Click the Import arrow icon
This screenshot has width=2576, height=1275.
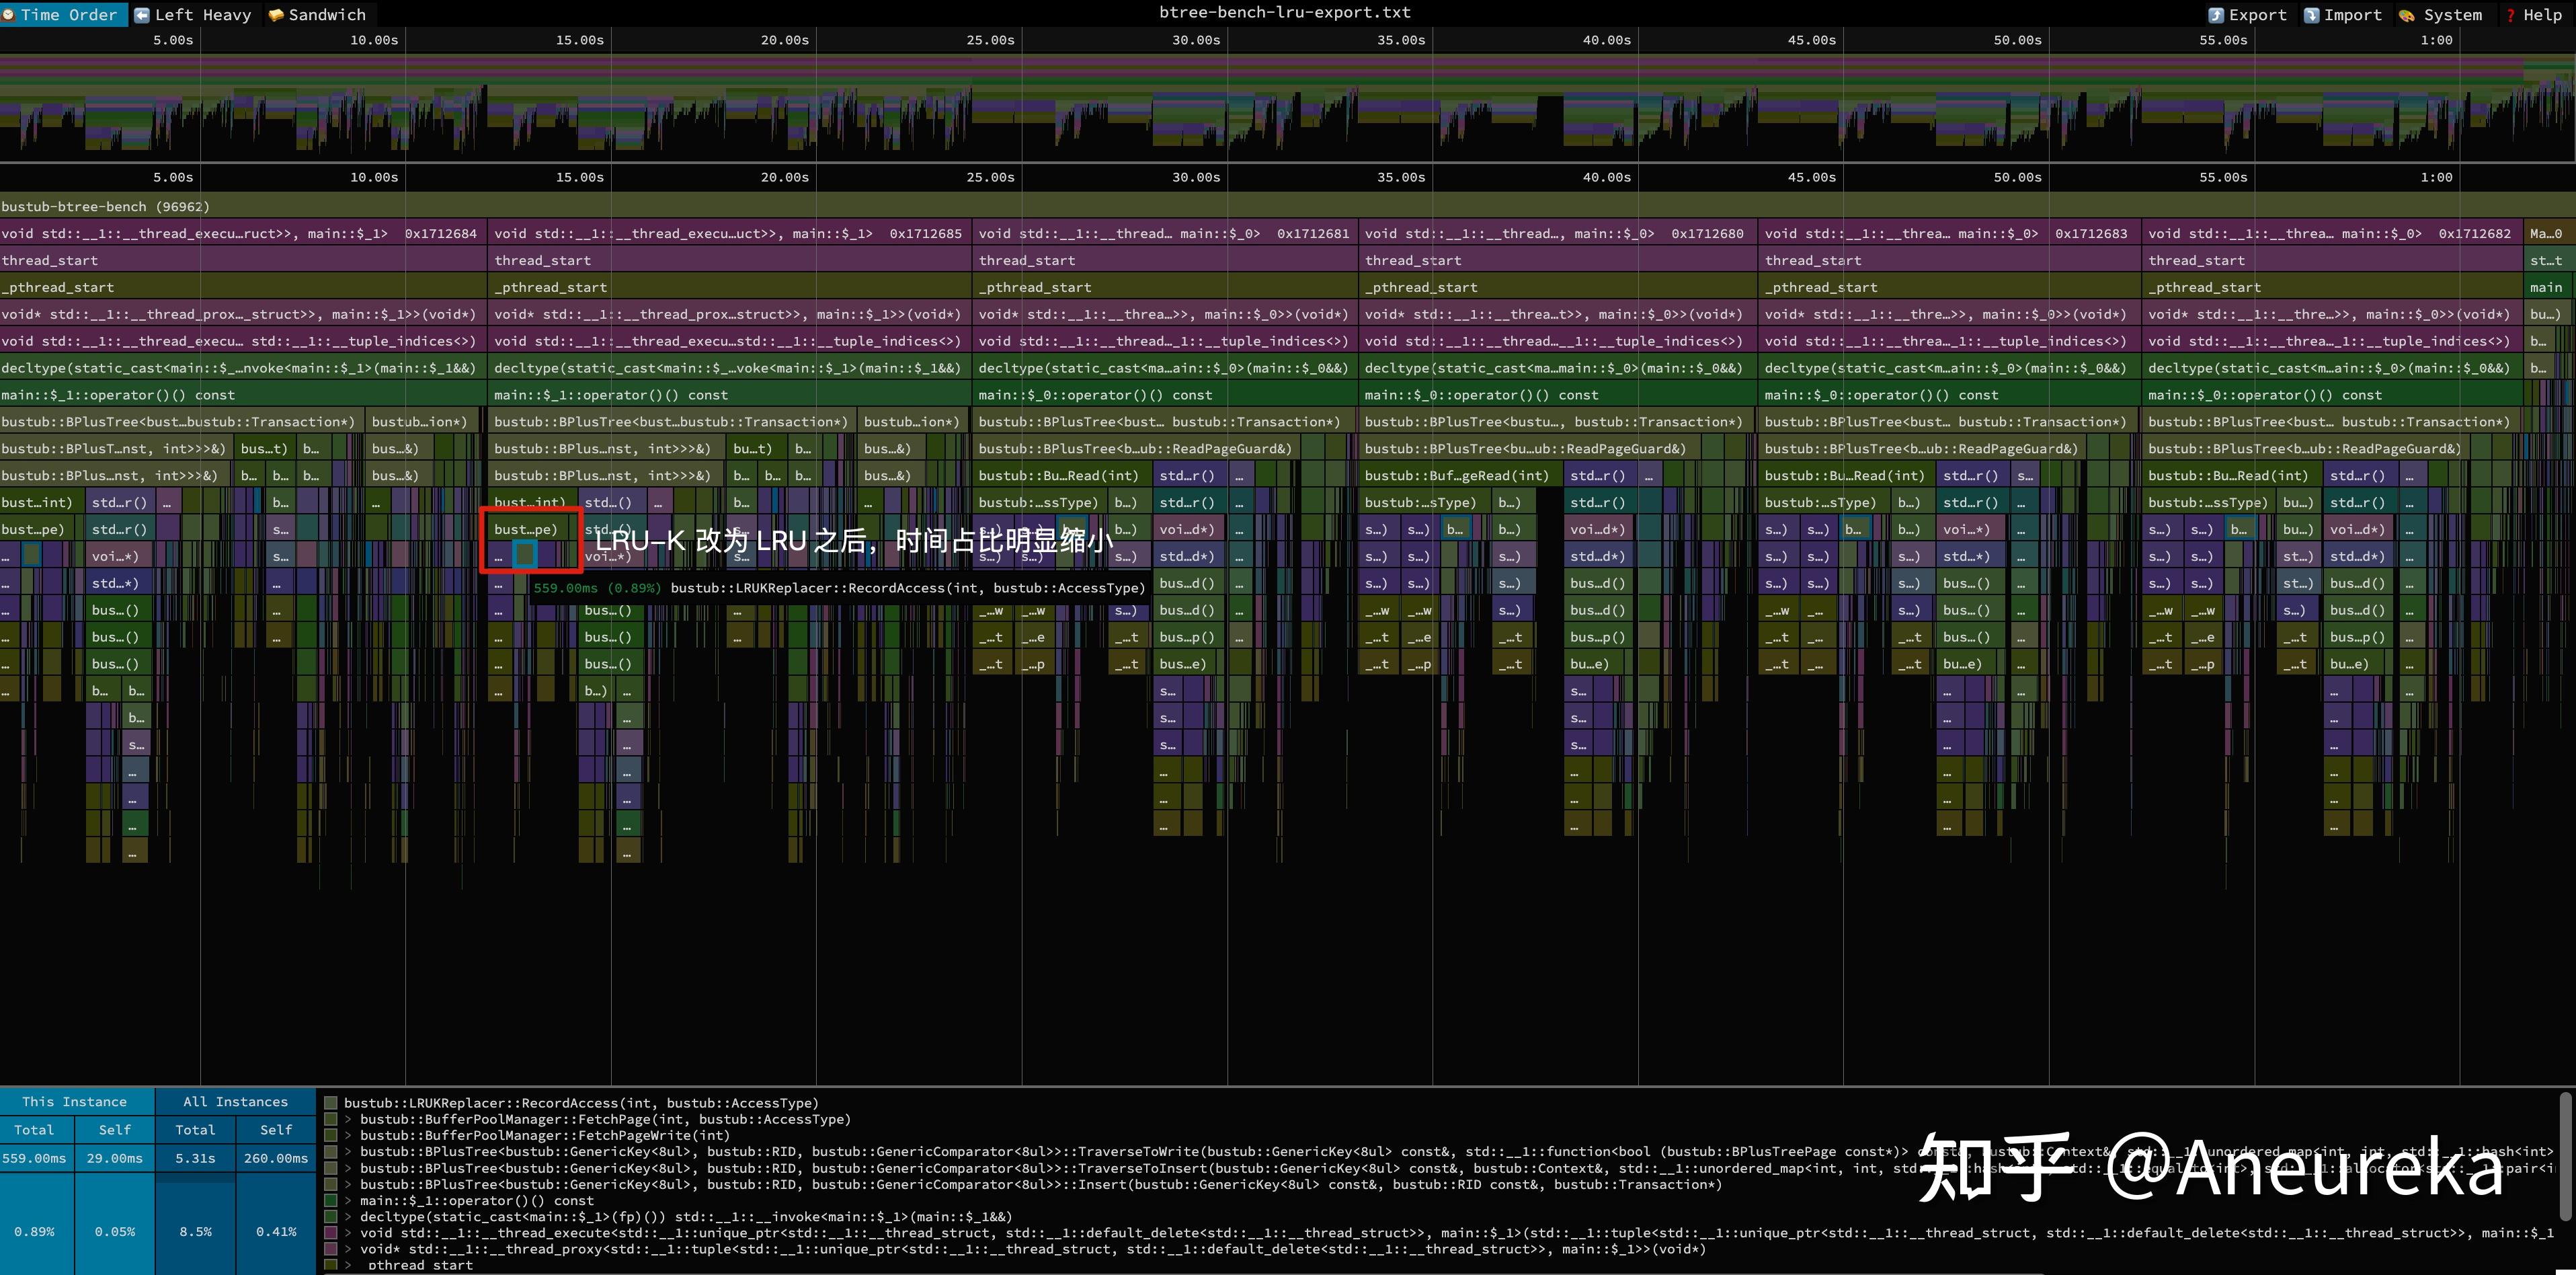pos(2312,15)
